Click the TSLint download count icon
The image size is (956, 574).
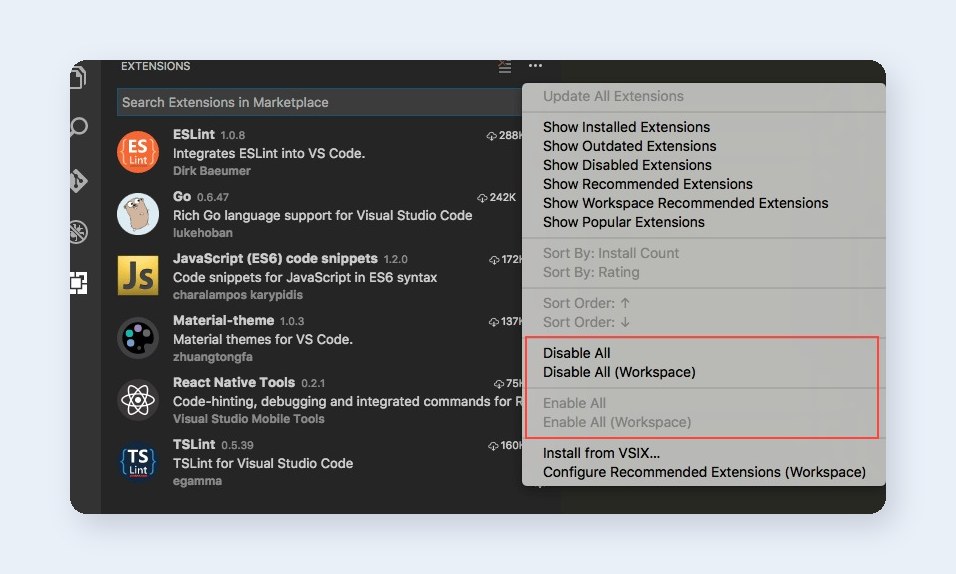493,446
